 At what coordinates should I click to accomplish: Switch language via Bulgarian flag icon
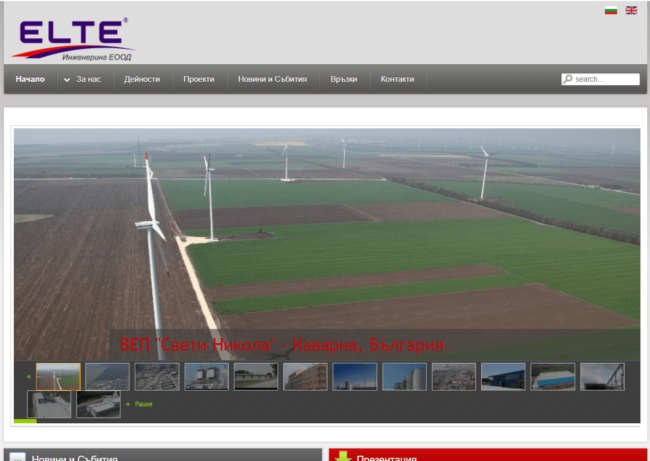(610, 10)
